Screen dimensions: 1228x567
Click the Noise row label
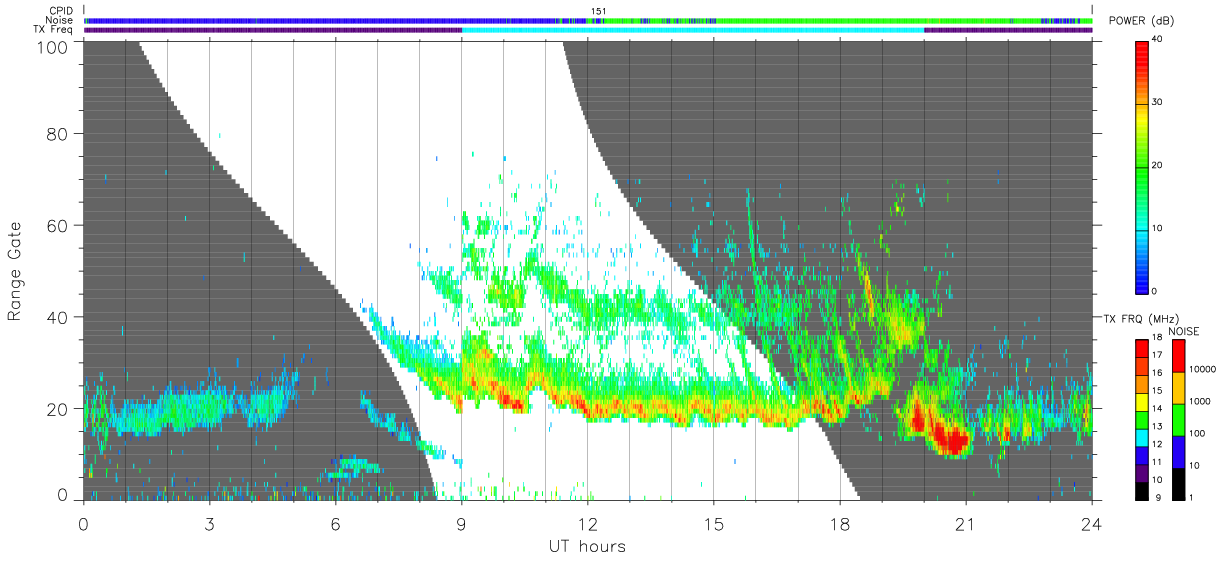pyautogui.click(x=59, y=20)
